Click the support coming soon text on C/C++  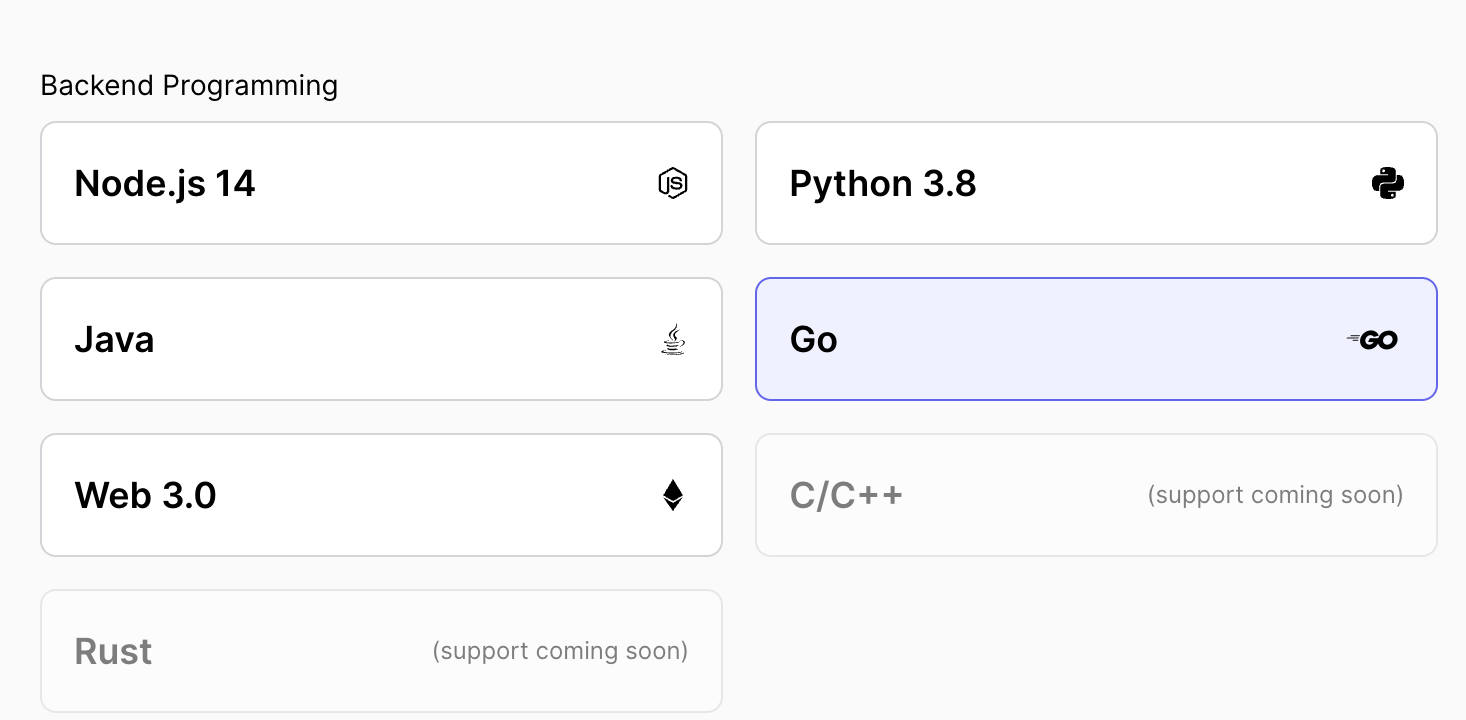tap(1274, 495)
